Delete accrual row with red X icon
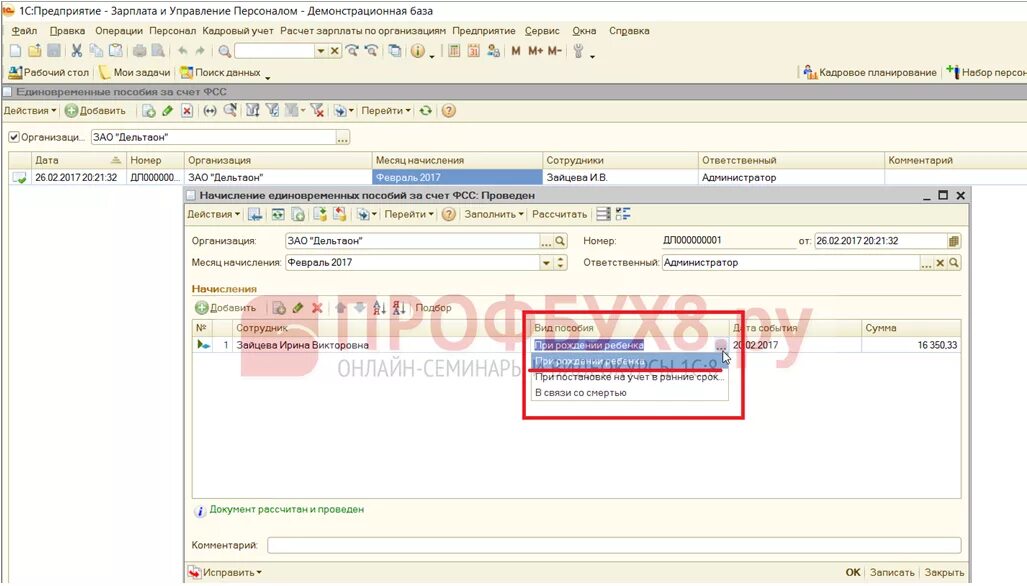 (x=317, y=308)
